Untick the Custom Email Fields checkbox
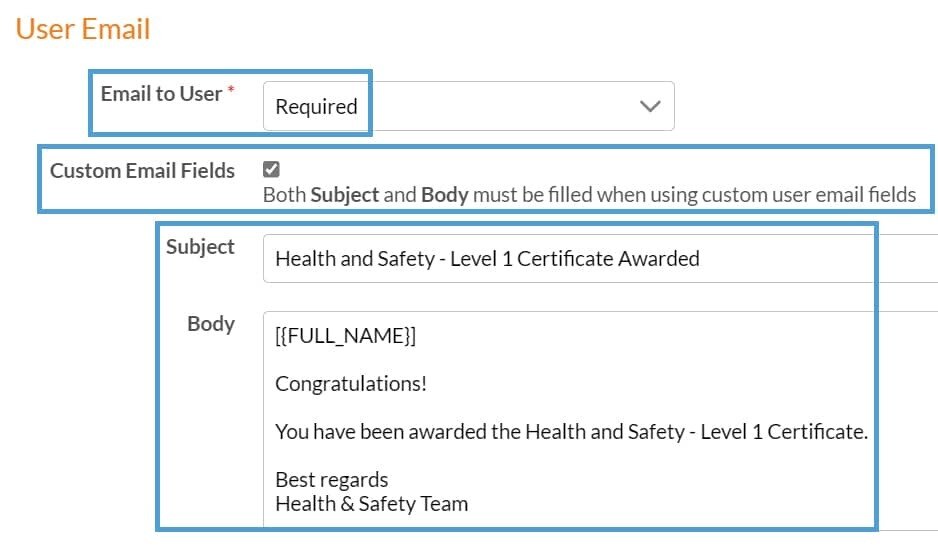 click(x=271, y=170)
